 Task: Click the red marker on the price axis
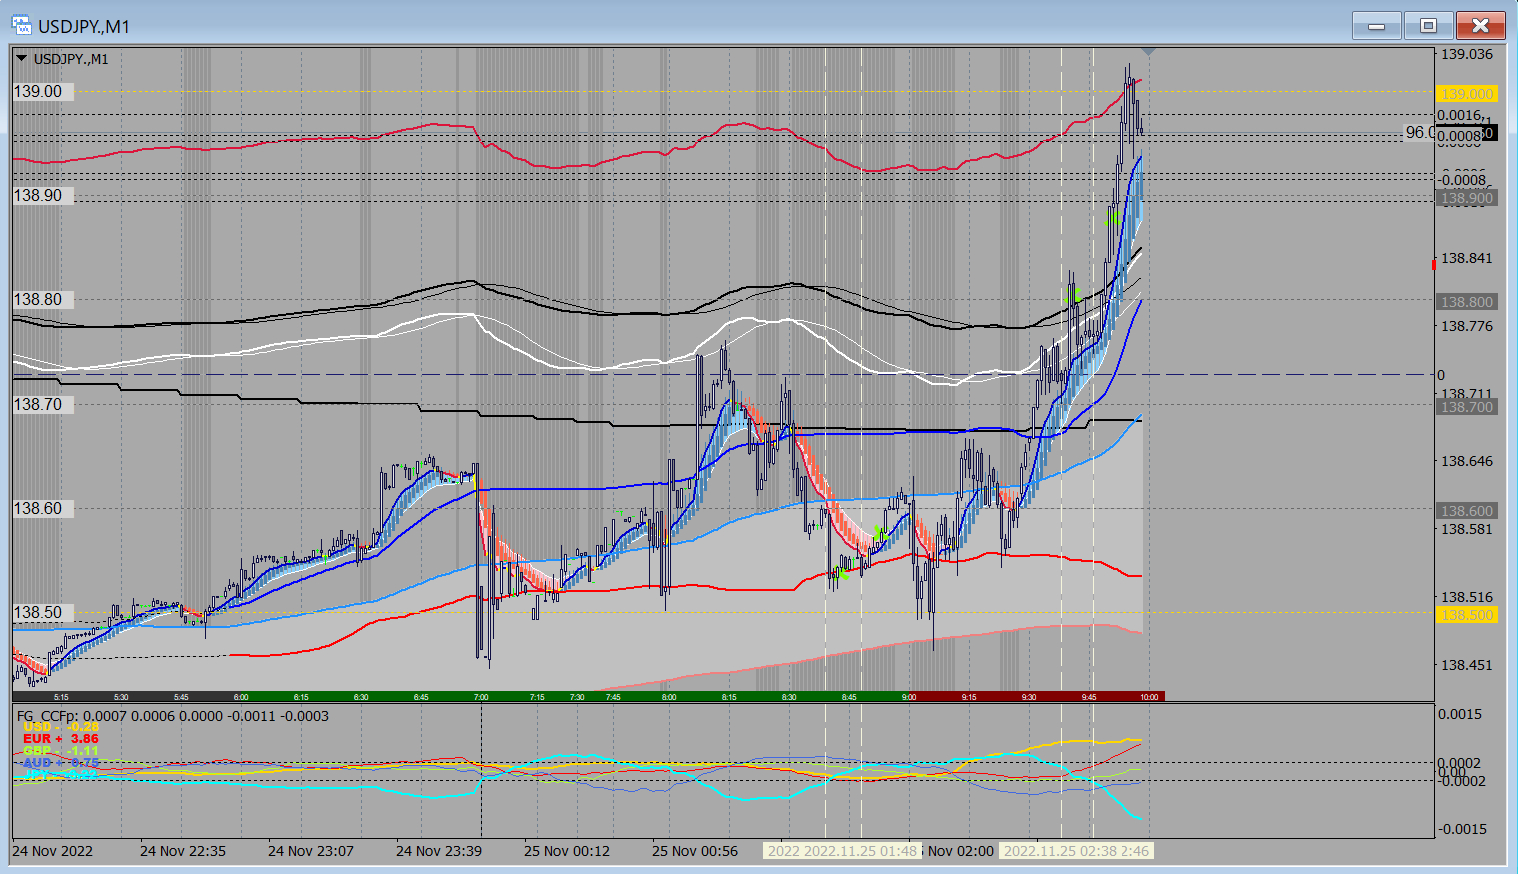point(1433,263)
